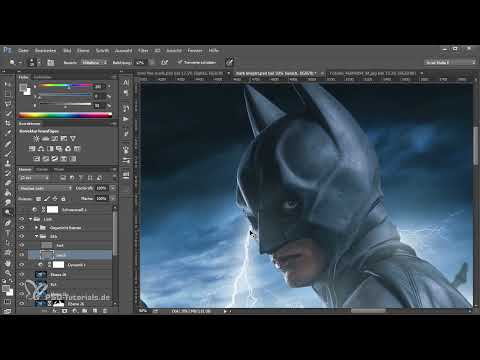Toggle the Tonwerte schützen checkbox

(180, 62)
